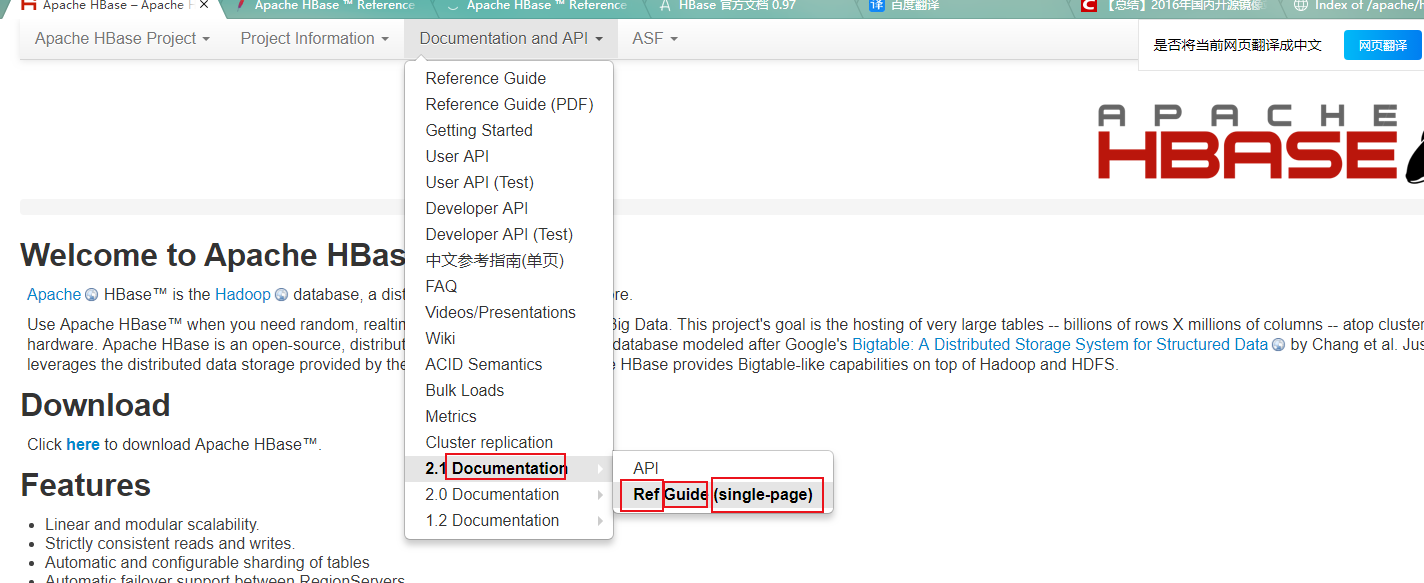This screenshot has width=1424, height=583.
Task: Click the Welcome to Apache HBase heading
Action: [212, 255]
